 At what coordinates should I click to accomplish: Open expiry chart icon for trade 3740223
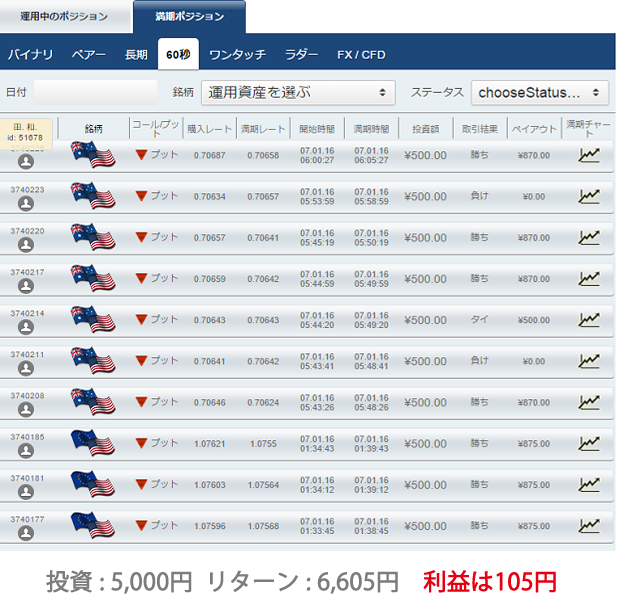coord(589,196)
